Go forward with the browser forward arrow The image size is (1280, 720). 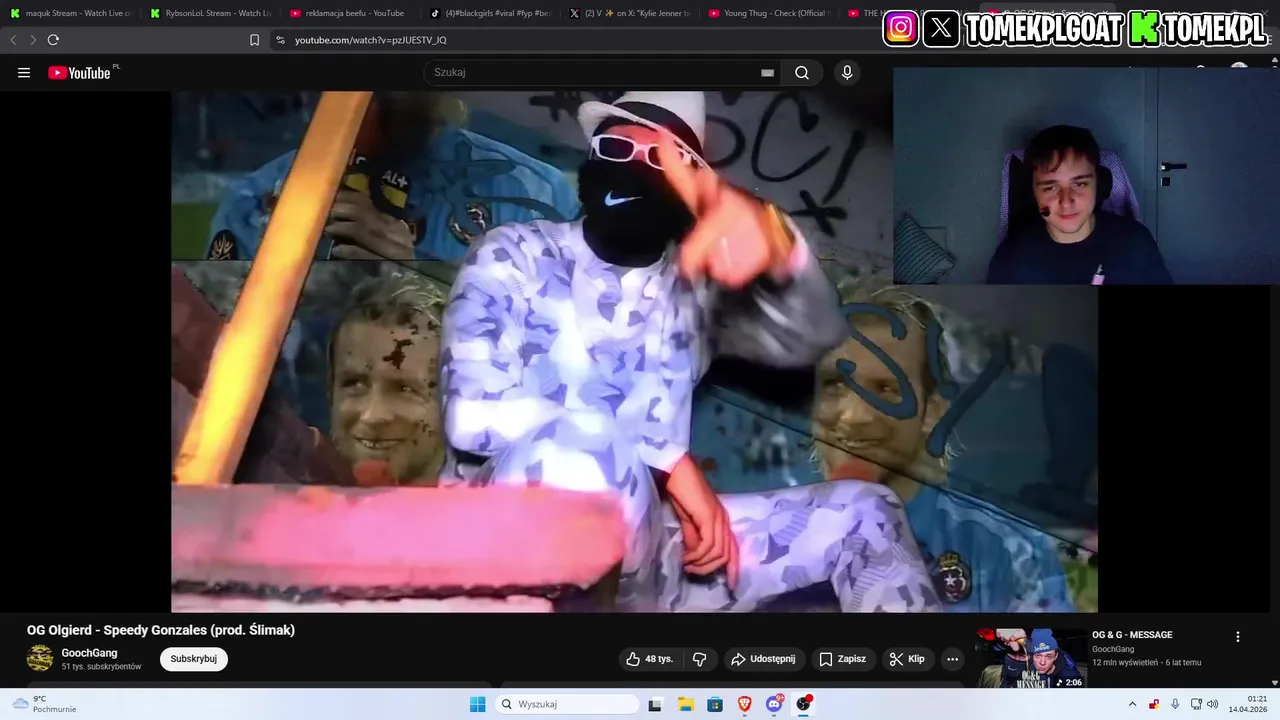[33, 40]
